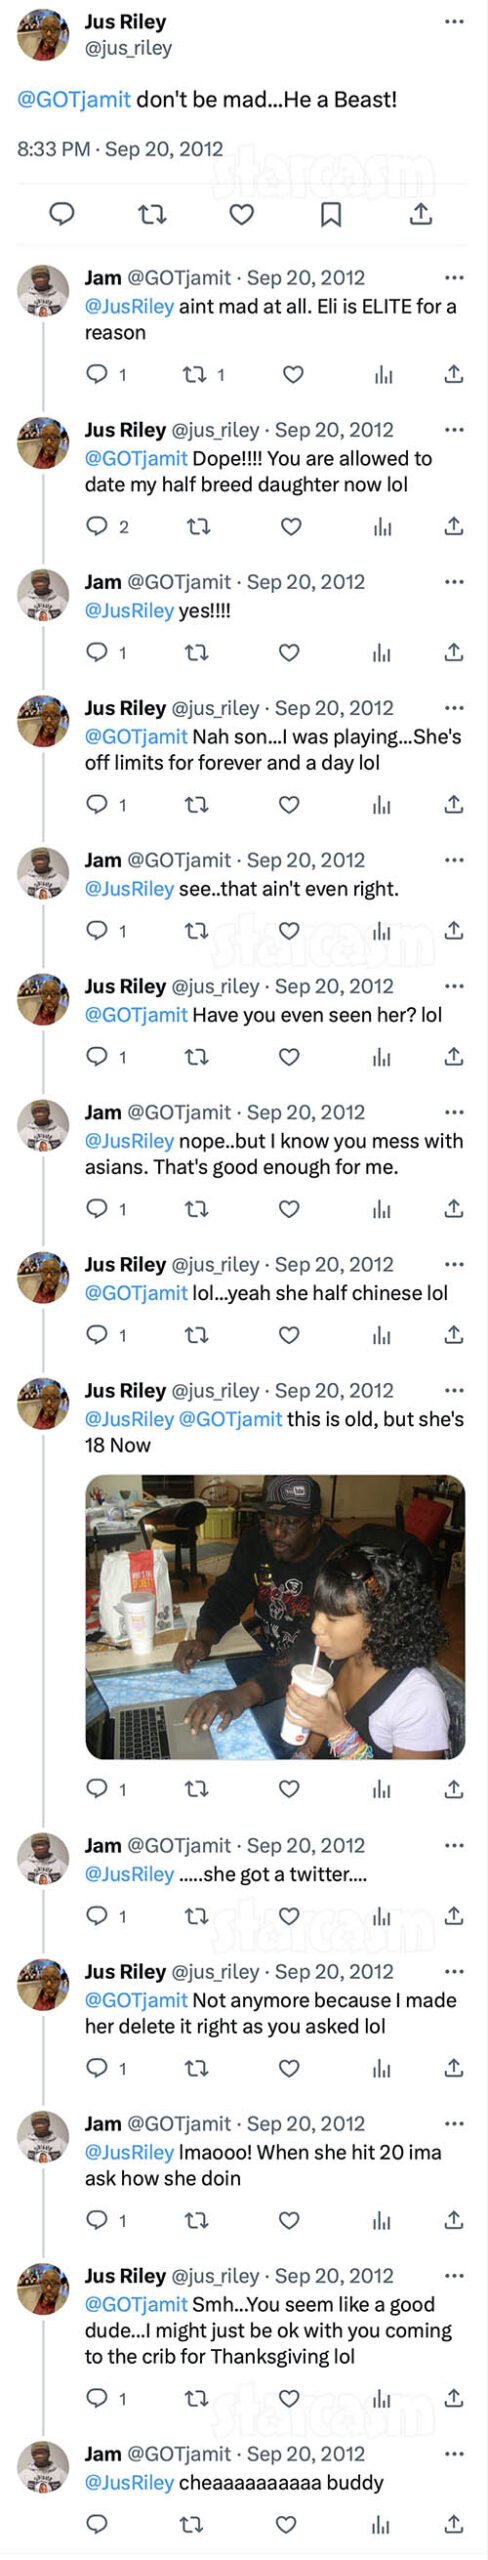Retweet the "Eli is ELITE for a reason" reply

194,374
